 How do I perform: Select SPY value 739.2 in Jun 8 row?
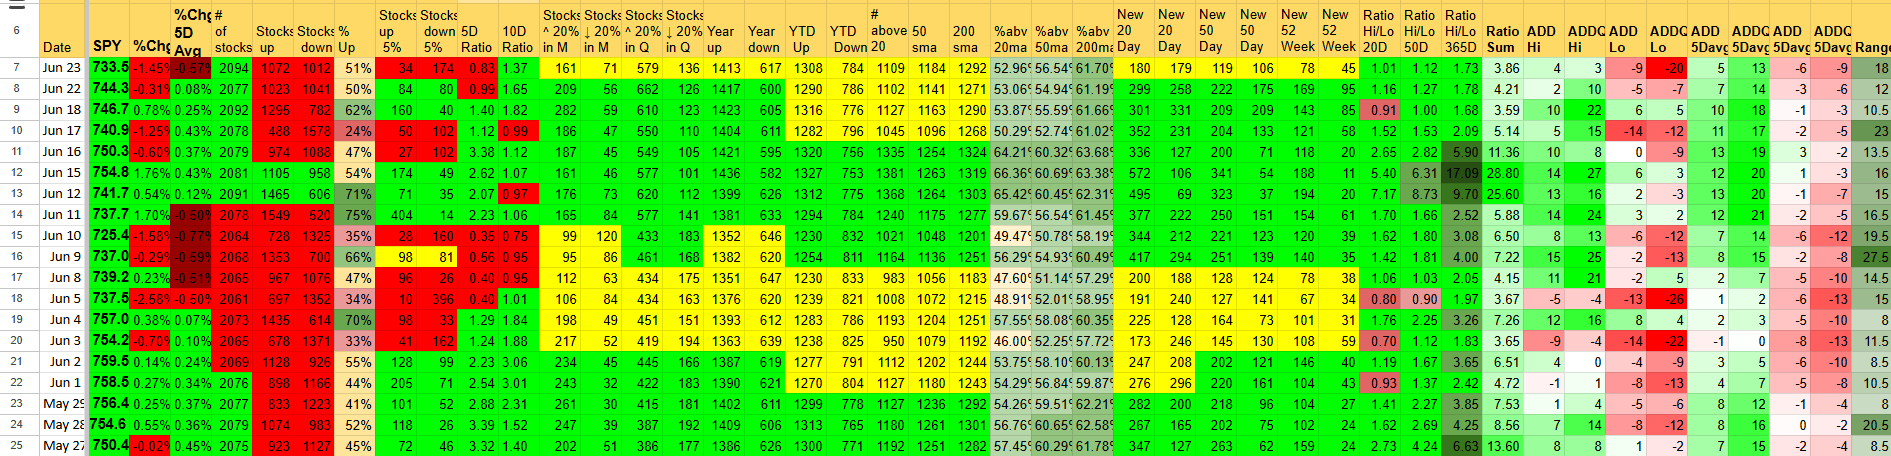tap(108, 278)
